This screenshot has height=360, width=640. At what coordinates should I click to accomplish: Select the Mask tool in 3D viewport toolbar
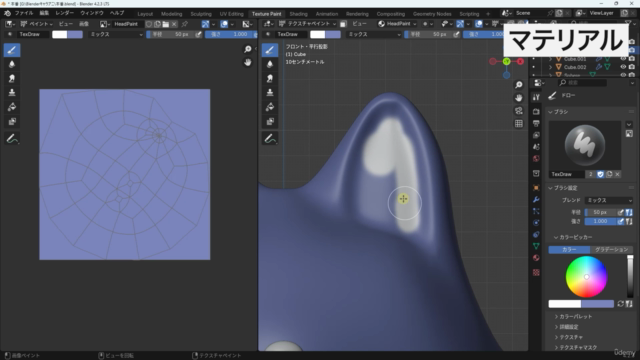point(270,122)
